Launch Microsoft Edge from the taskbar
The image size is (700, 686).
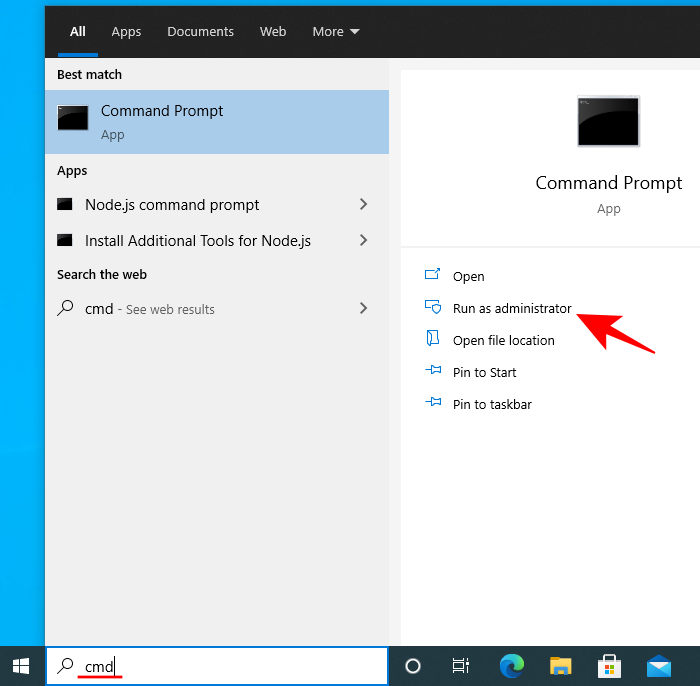pos(511,666)
